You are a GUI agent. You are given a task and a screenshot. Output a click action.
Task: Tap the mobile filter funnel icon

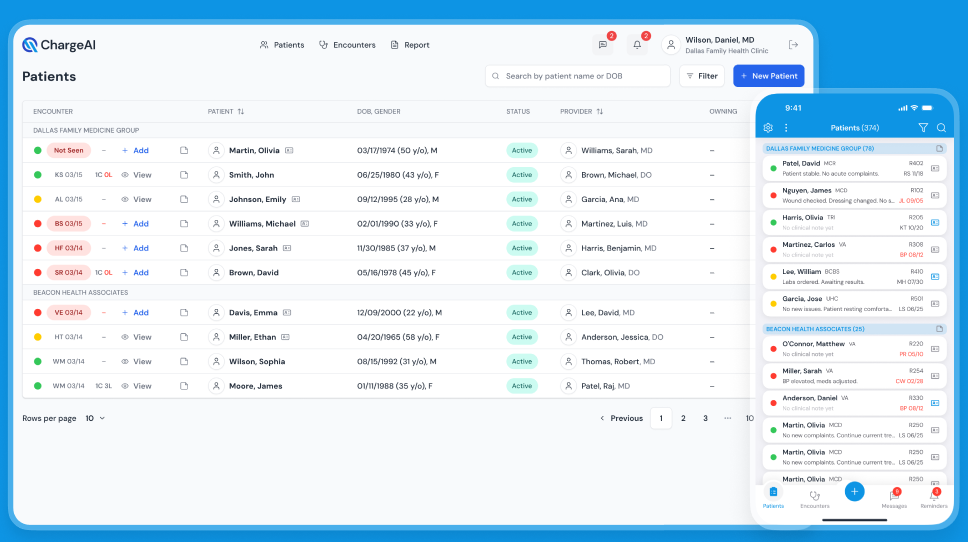click(x=923, y=128)
